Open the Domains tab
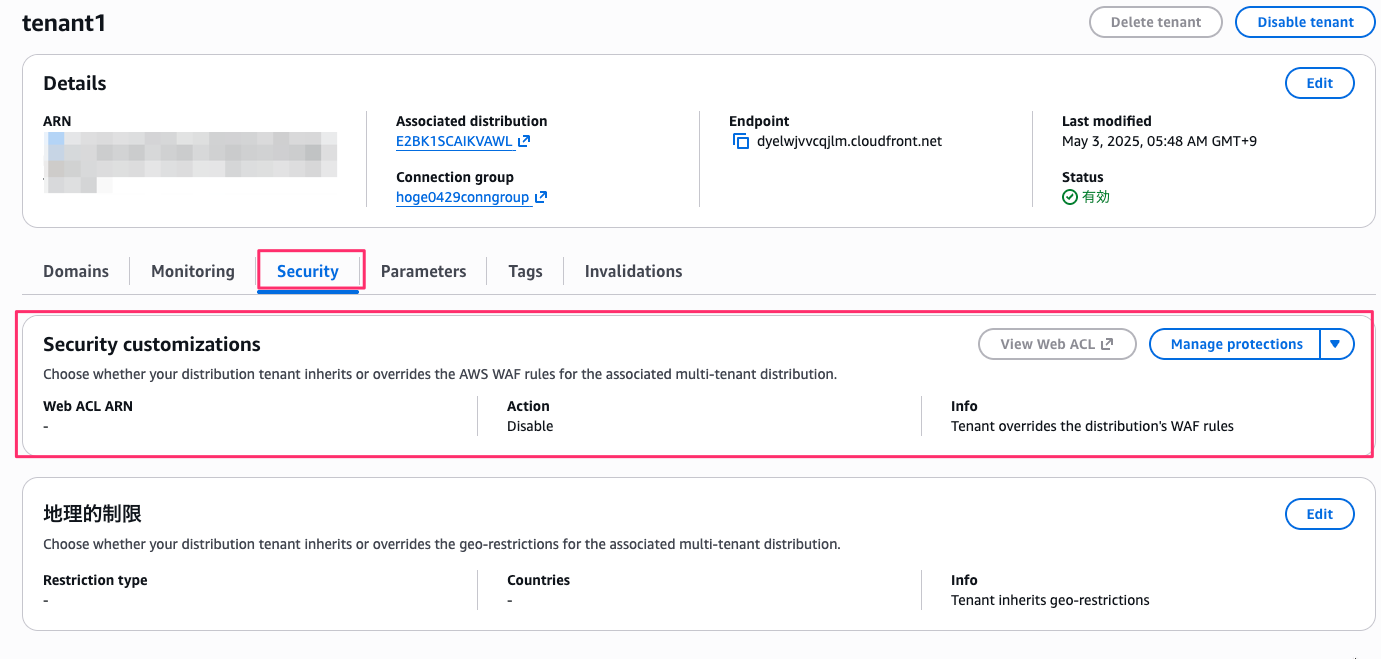The width and height of the screenshot is (1381, 659). click(76, 271)
